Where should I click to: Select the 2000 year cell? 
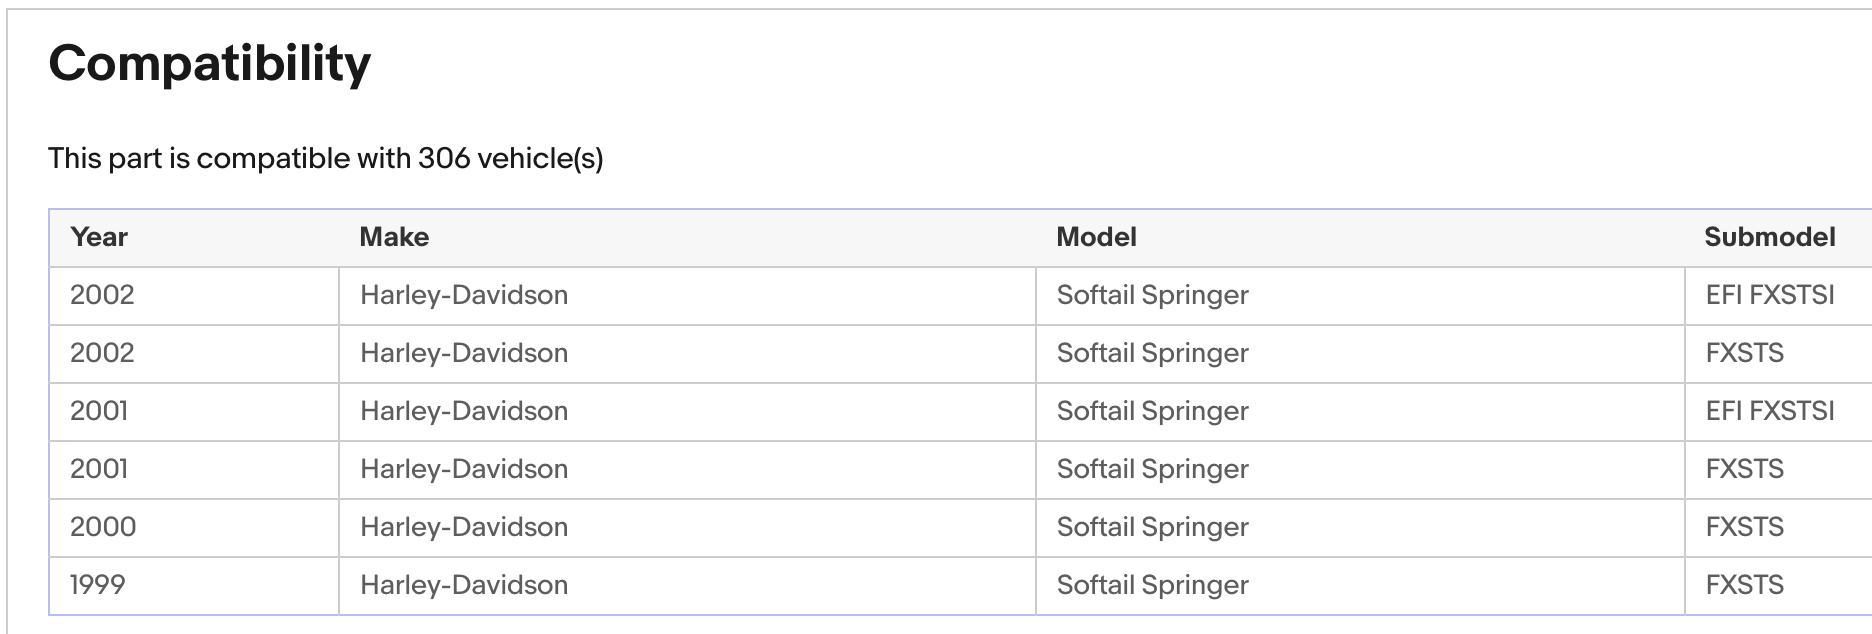coord(103,527)
